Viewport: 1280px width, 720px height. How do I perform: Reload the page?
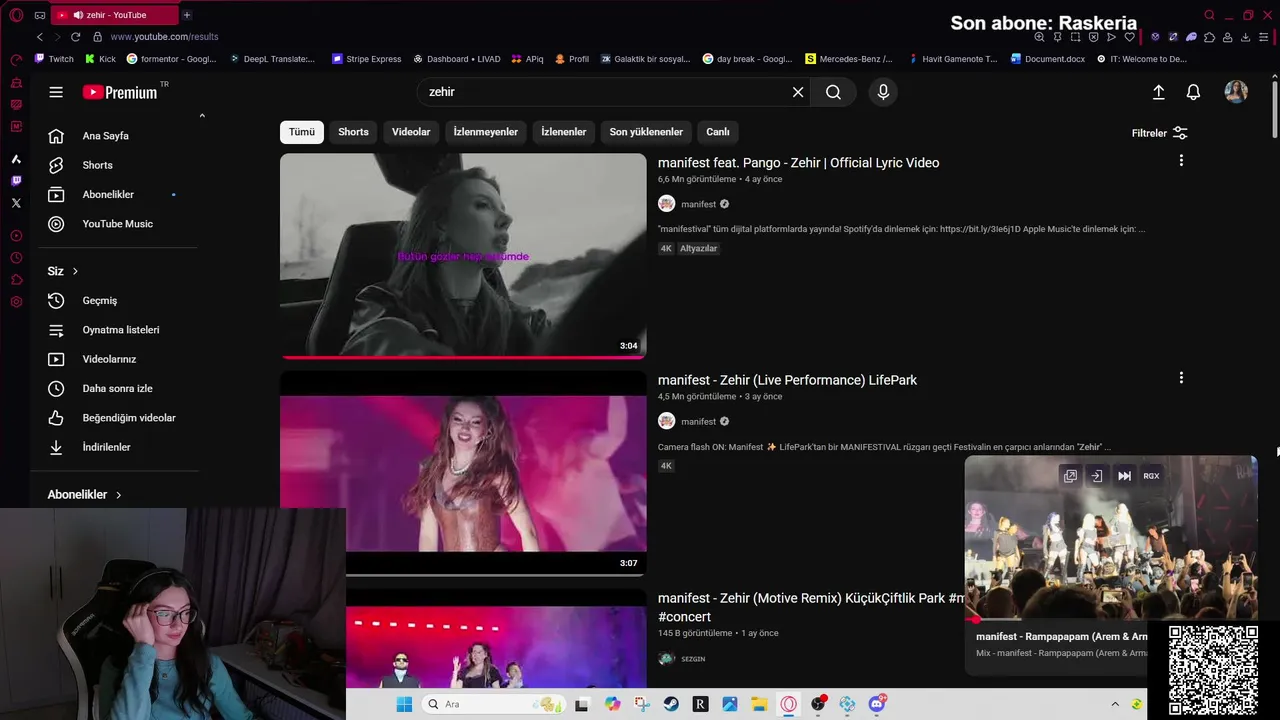click(75, 37)
